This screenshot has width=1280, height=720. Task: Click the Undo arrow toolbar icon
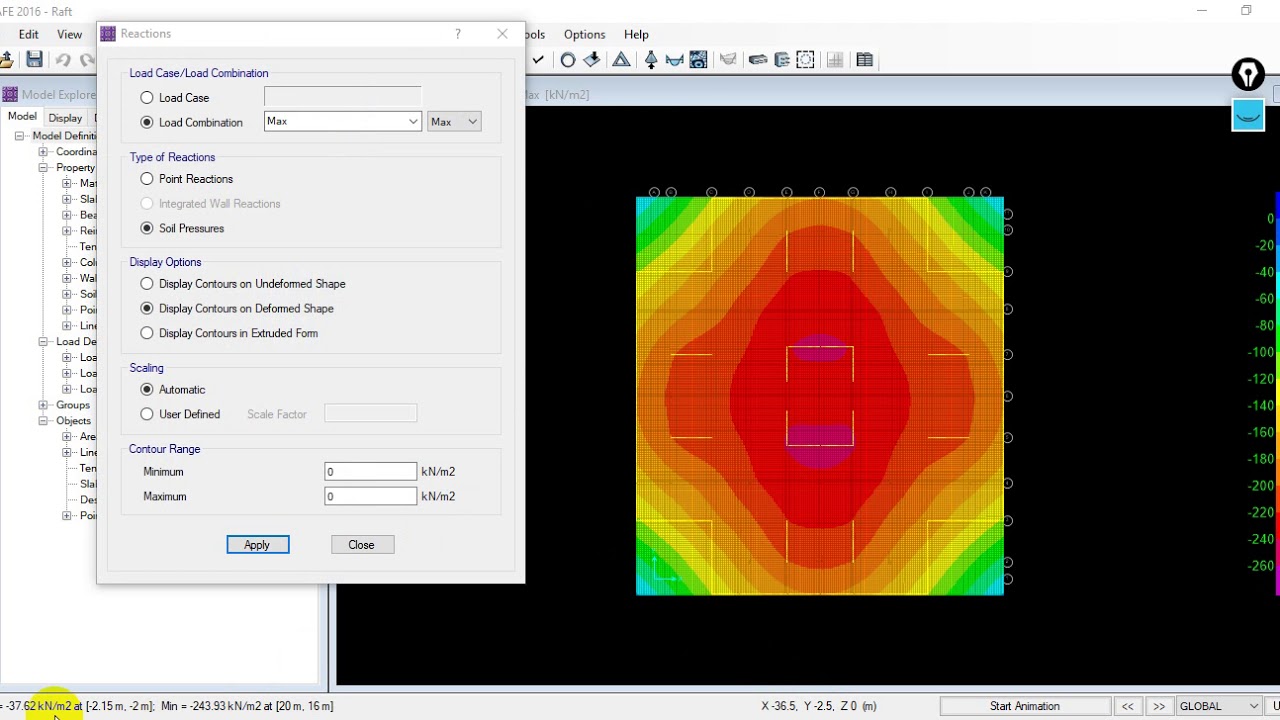[63, 60]
